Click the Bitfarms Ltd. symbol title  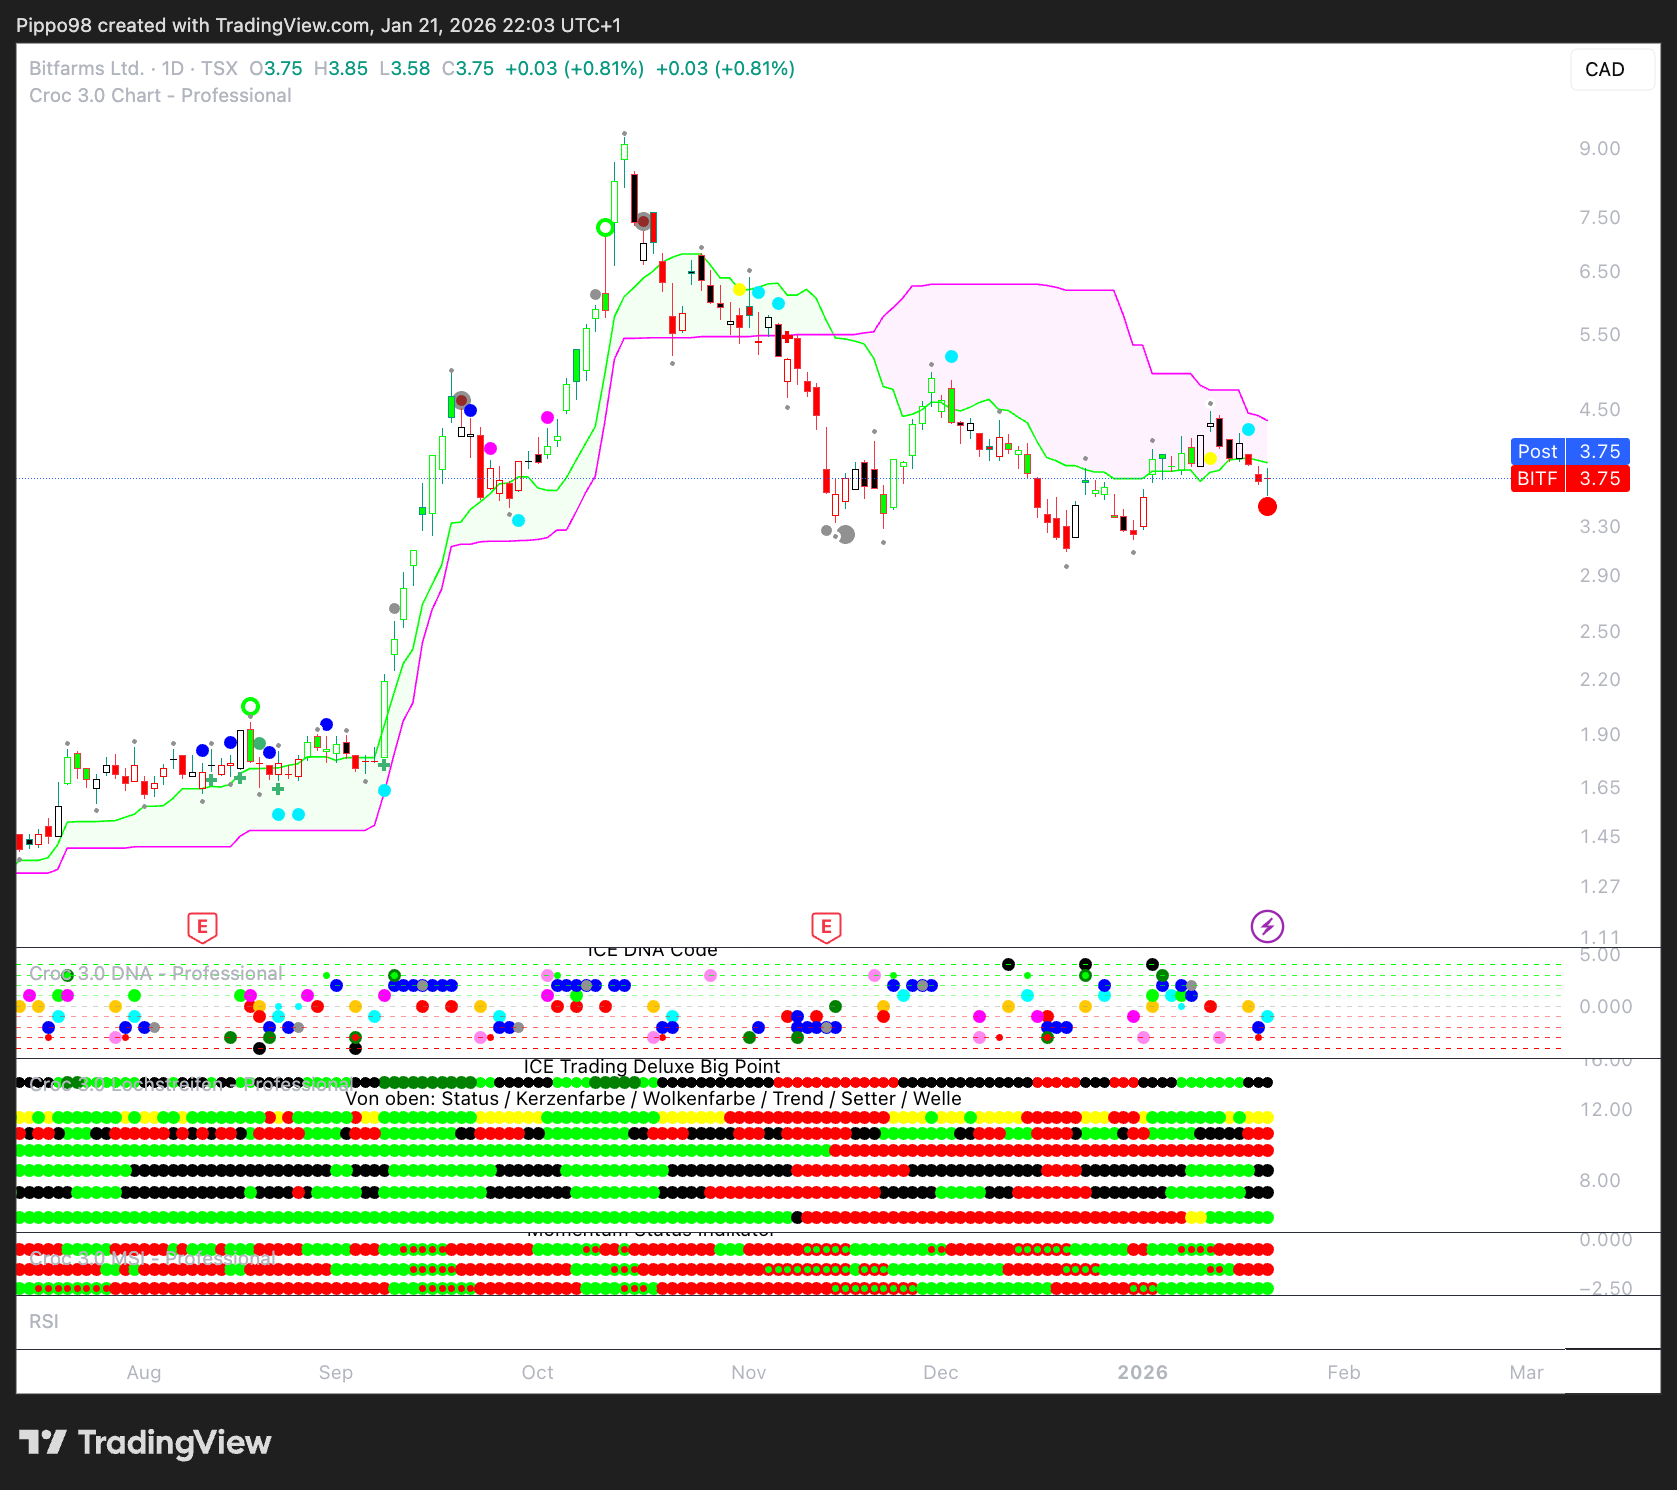(x=86, y=69)
